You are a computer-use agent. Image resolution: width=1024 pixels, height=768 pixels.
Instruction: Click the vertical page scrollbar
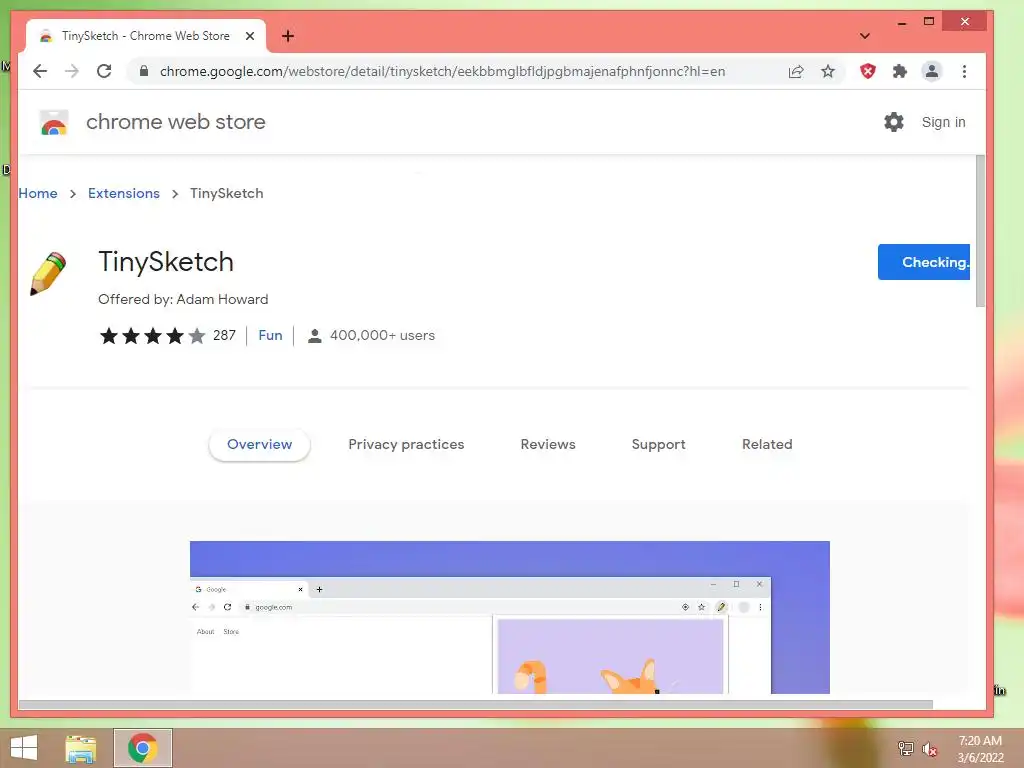[x=980, y=231]
